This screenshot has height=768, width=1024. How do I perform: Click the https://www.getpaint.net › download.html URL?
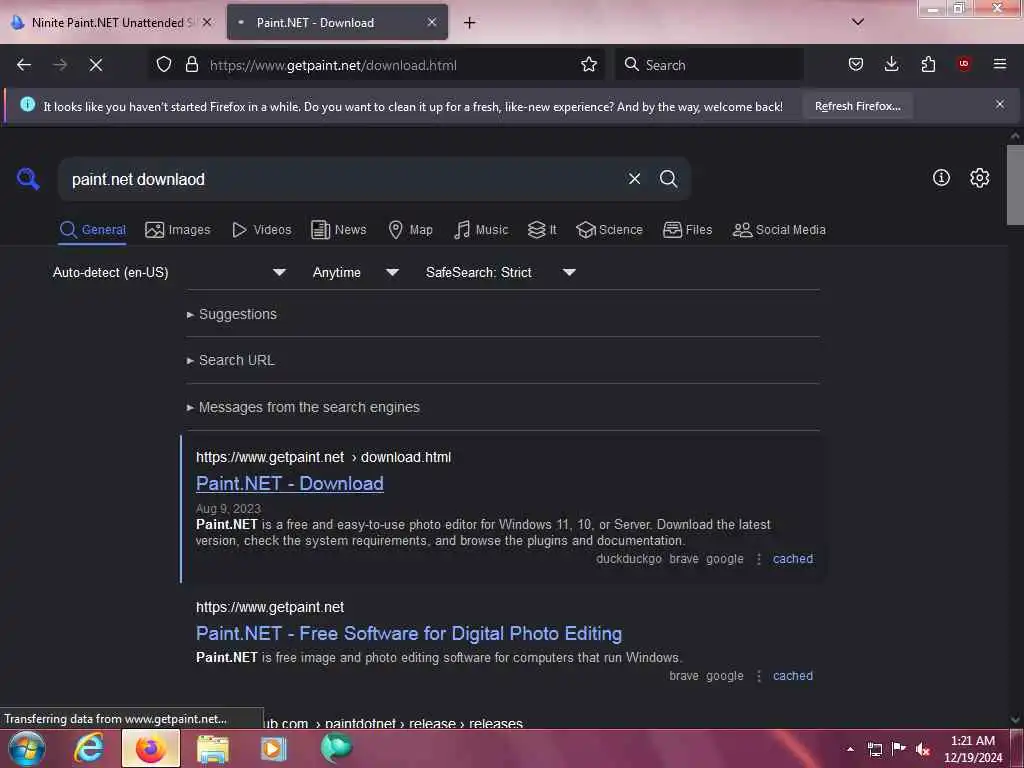323,457
